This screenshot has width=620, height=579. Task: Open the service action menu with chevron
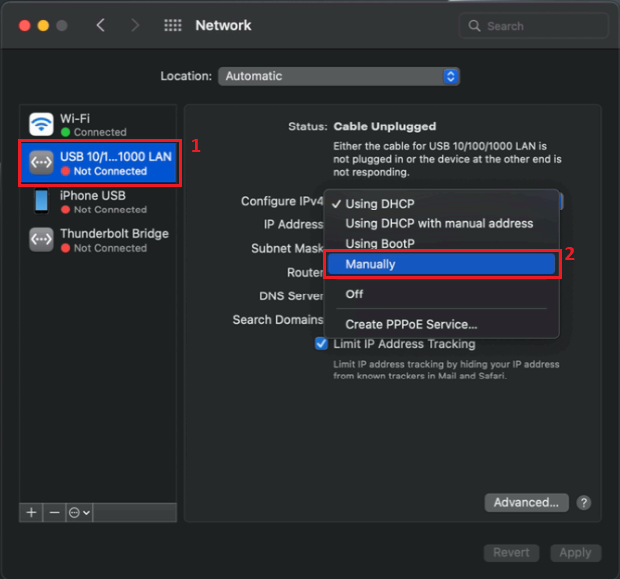tap(80, 512)
